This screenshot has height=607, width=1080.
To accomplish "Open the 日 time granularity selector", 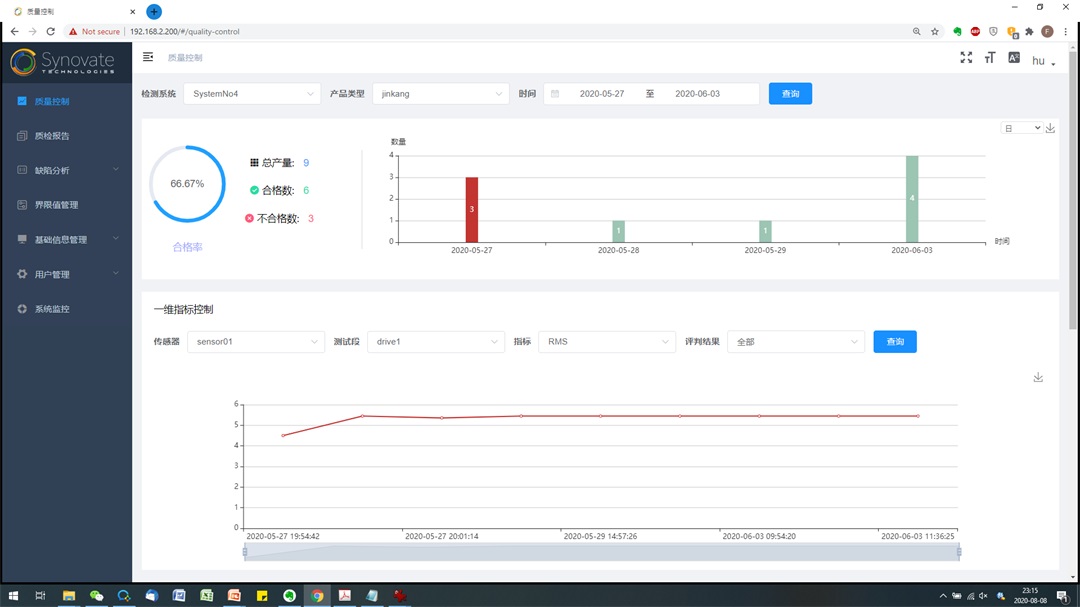I will click(1022, 128).
